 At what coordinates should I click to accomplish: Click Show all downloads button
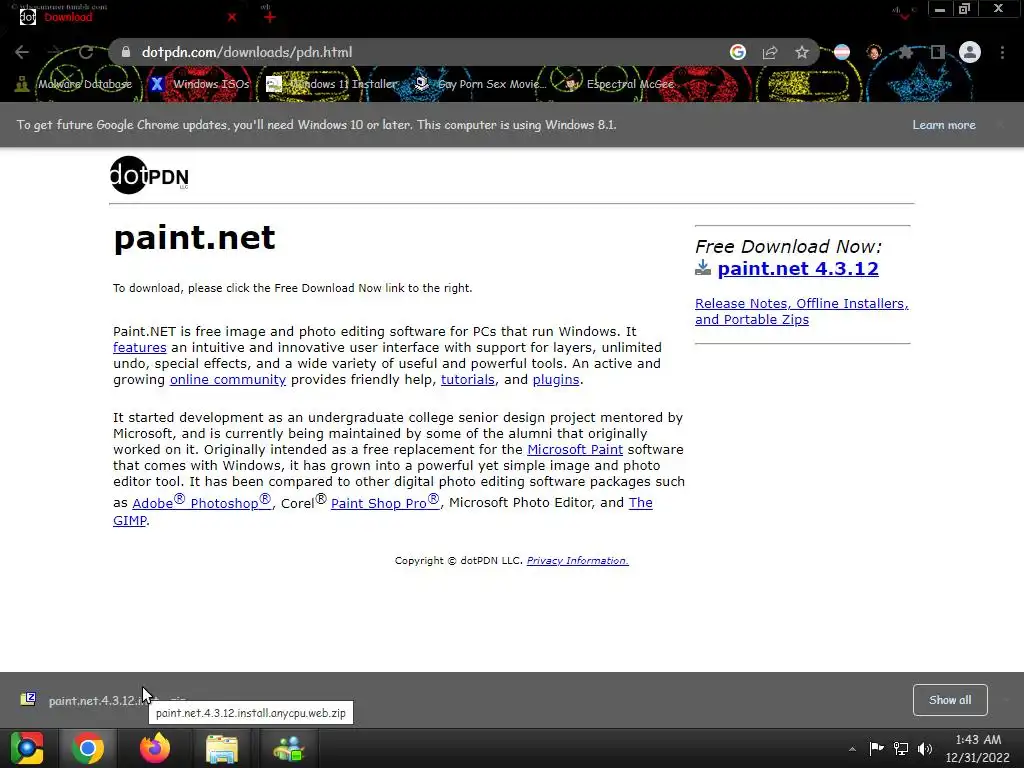(x=950, y=700)
